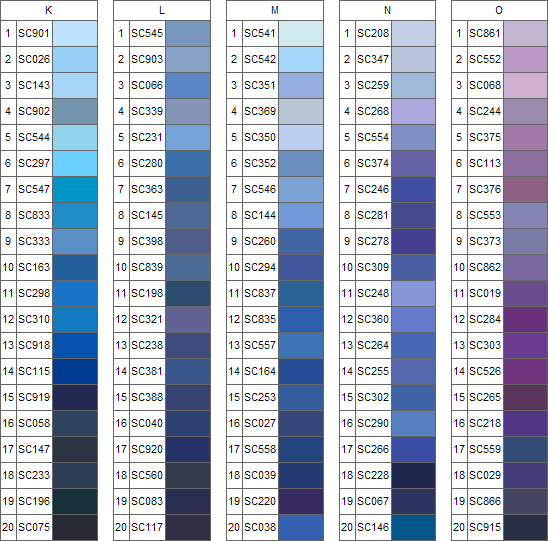The height and width of the screenshot is (541, 548).
Task: Select the SC297 code label
Action: [34, 163]
